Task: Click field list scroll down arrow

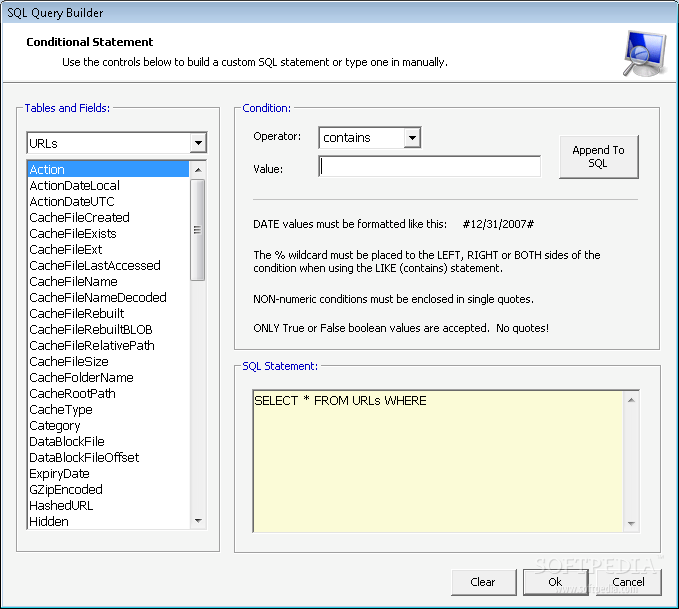Action: pyautogui.click(x=198, y=521)
